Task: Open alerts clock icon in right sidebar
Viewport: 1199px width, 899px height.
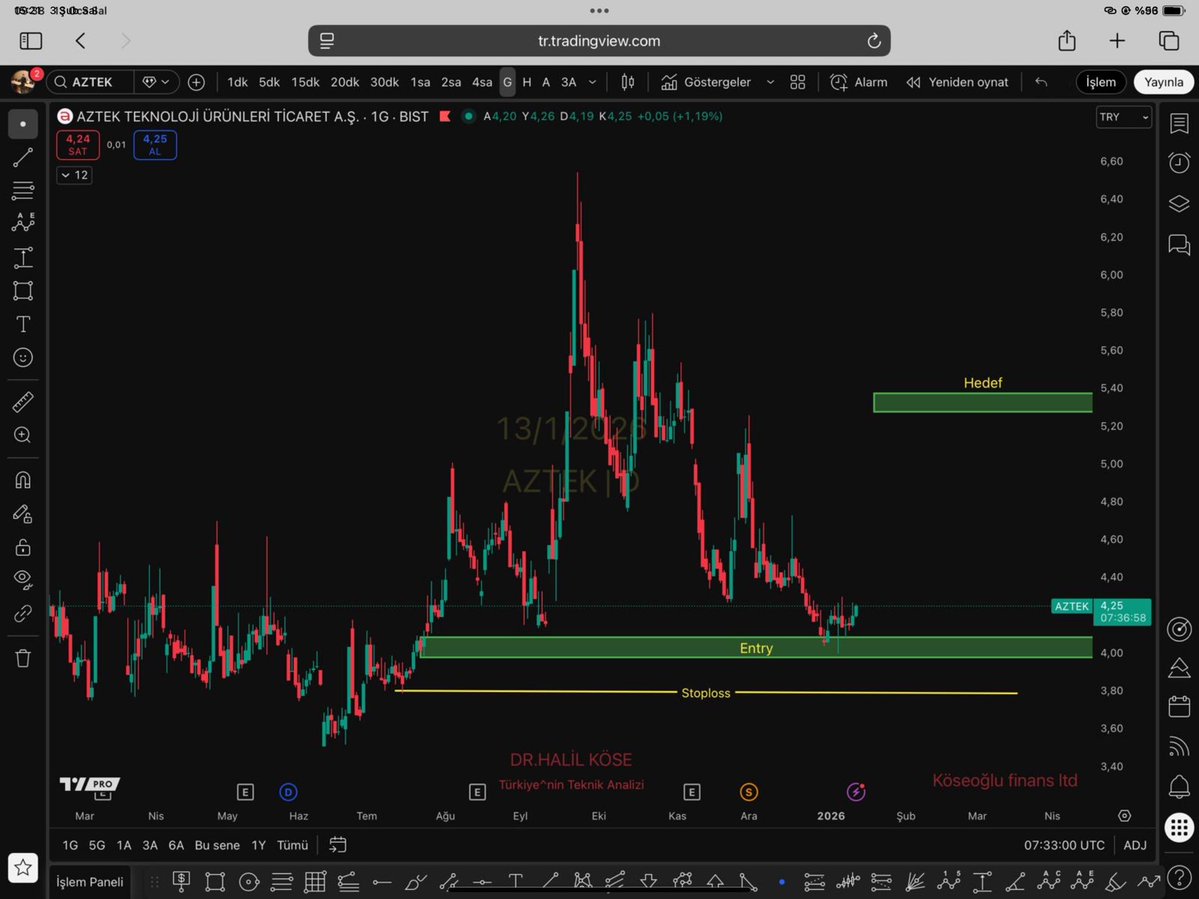Action: [x=1179, y=163]
